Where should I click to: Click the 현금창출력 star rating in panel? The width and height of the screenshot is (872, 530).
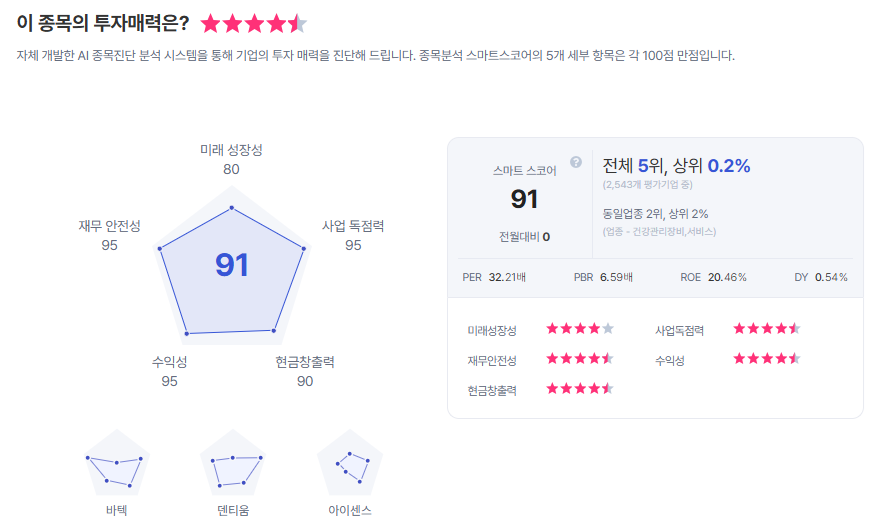[580, 389]
